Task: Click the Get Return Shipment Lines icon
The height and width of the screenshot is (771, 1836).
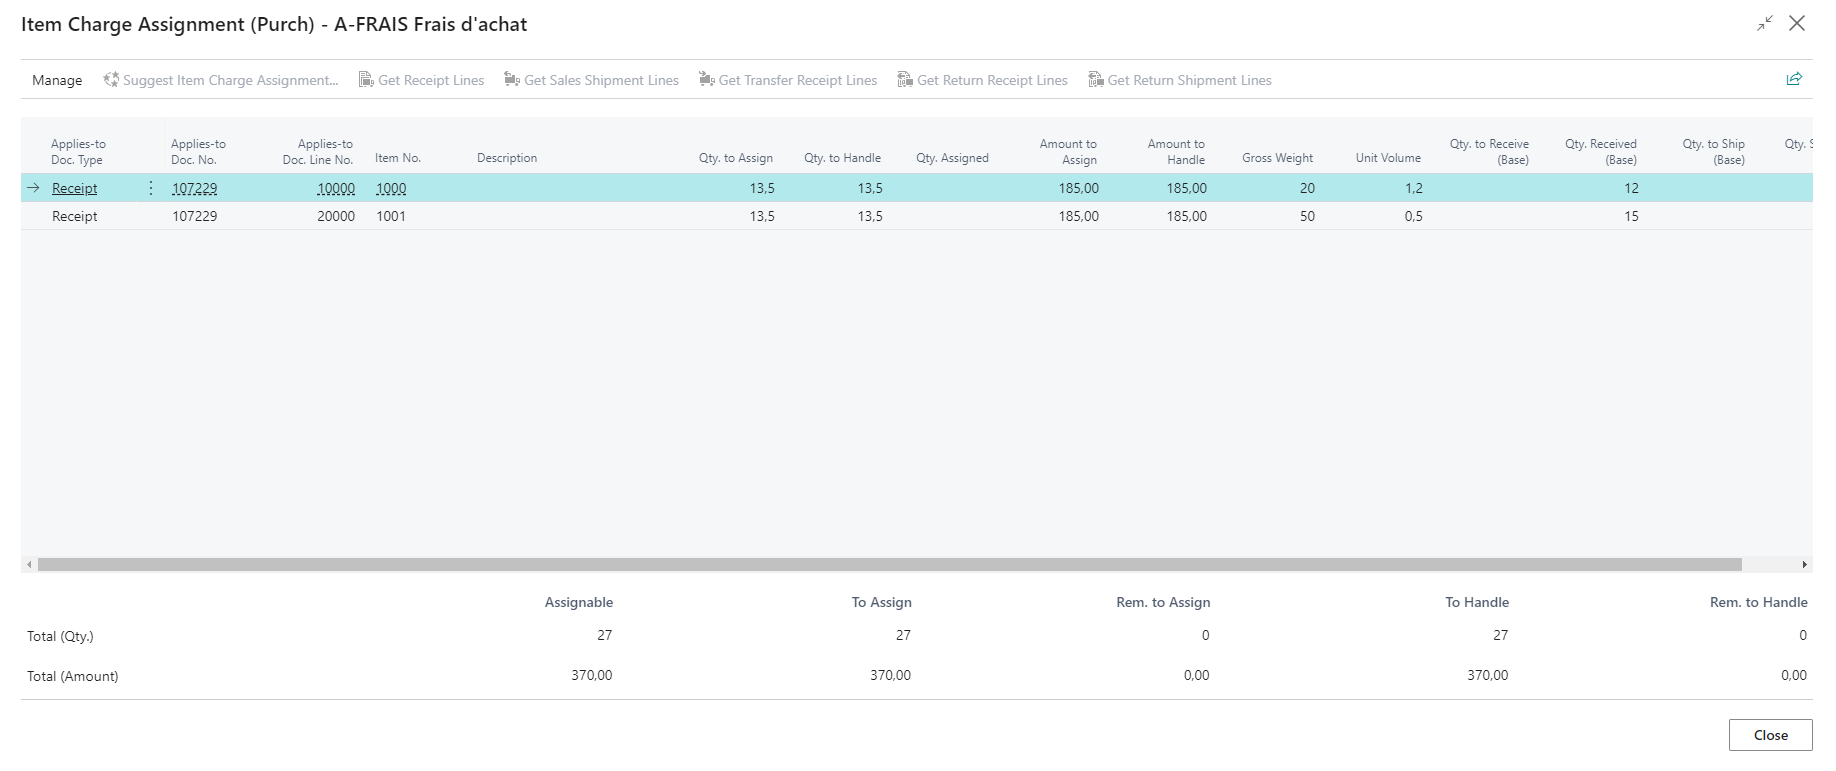Action: point(1095,80)
